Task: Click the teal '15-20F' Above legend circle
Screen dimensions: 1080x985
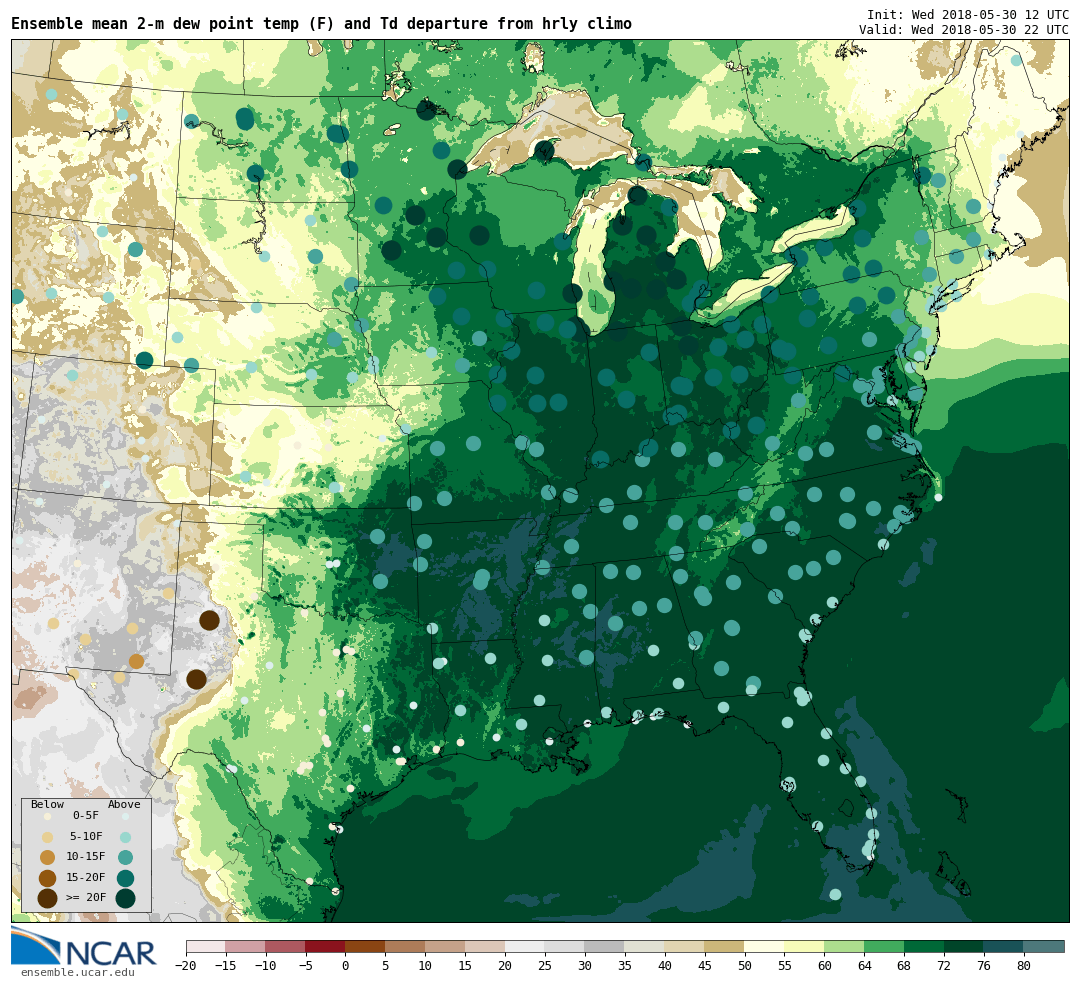Action: [125, 878]
